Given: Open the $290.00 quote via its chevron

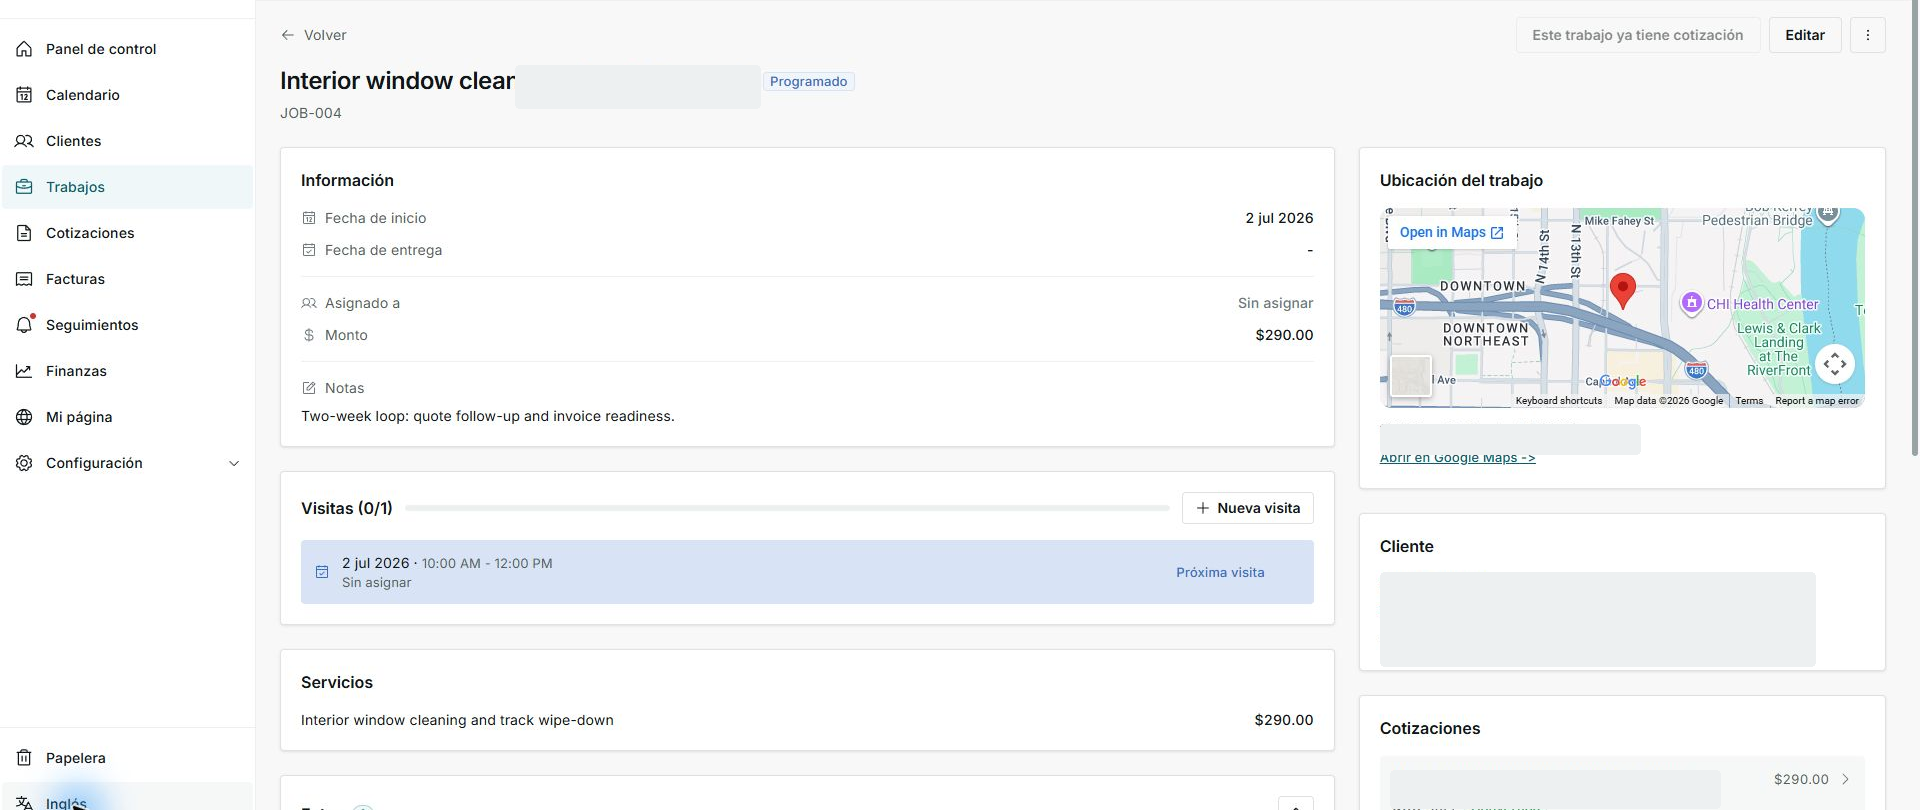Looking at the screenshot, I should pos(1845,779).
